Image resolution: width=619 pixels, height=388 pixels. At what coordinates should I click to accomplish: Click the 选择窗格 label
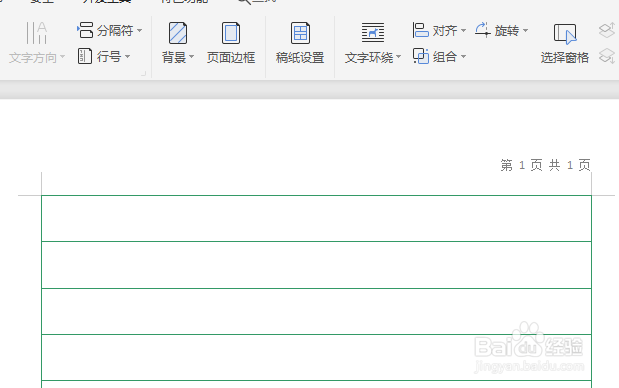click(565, 58)
